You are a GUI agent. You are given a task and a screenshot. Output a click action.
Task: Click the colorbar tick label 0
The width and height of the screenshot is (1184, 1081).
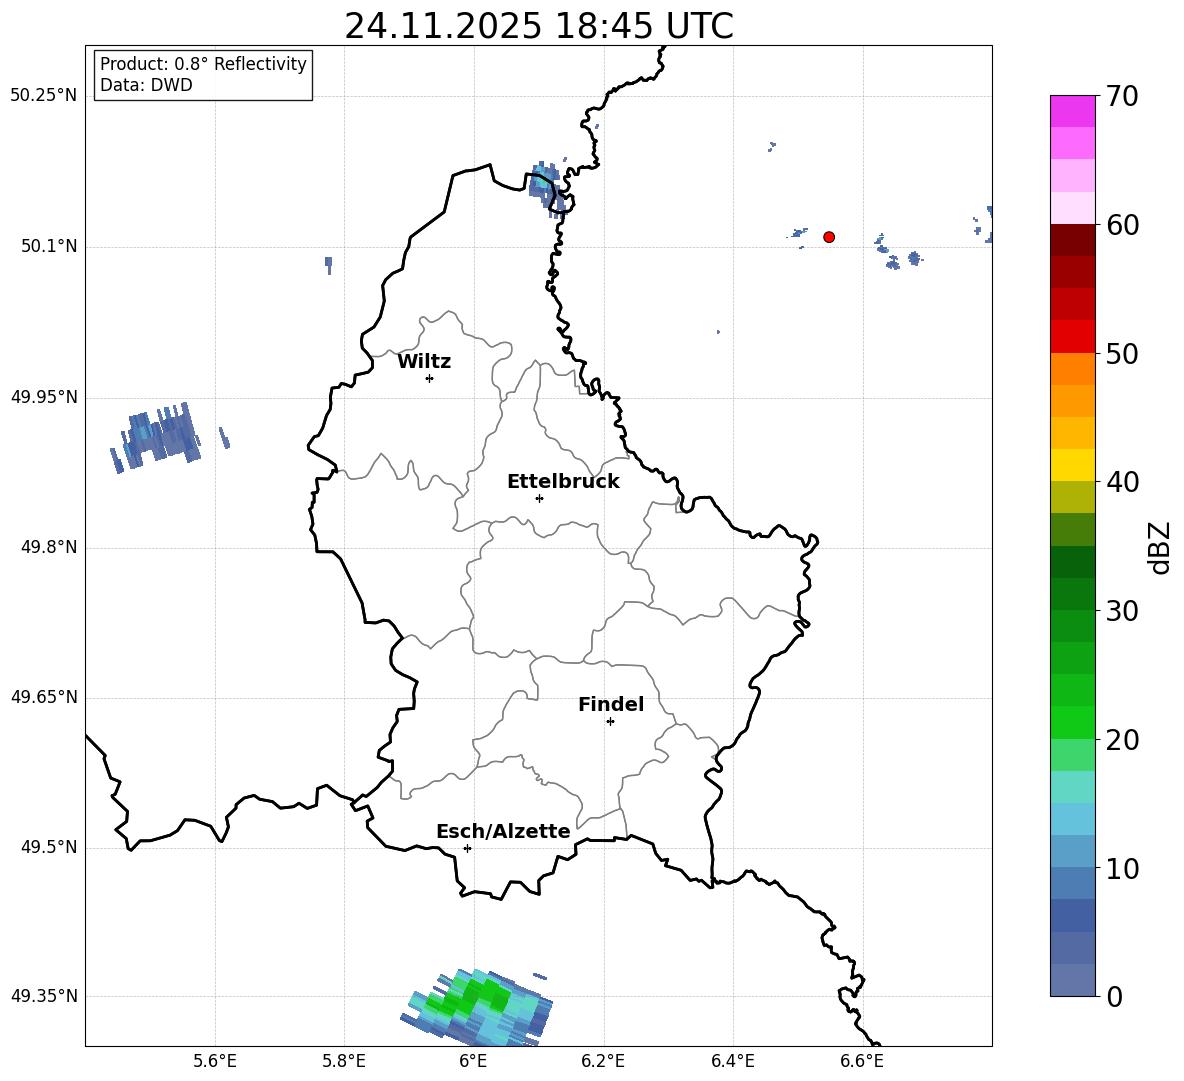pos(1114,997)
